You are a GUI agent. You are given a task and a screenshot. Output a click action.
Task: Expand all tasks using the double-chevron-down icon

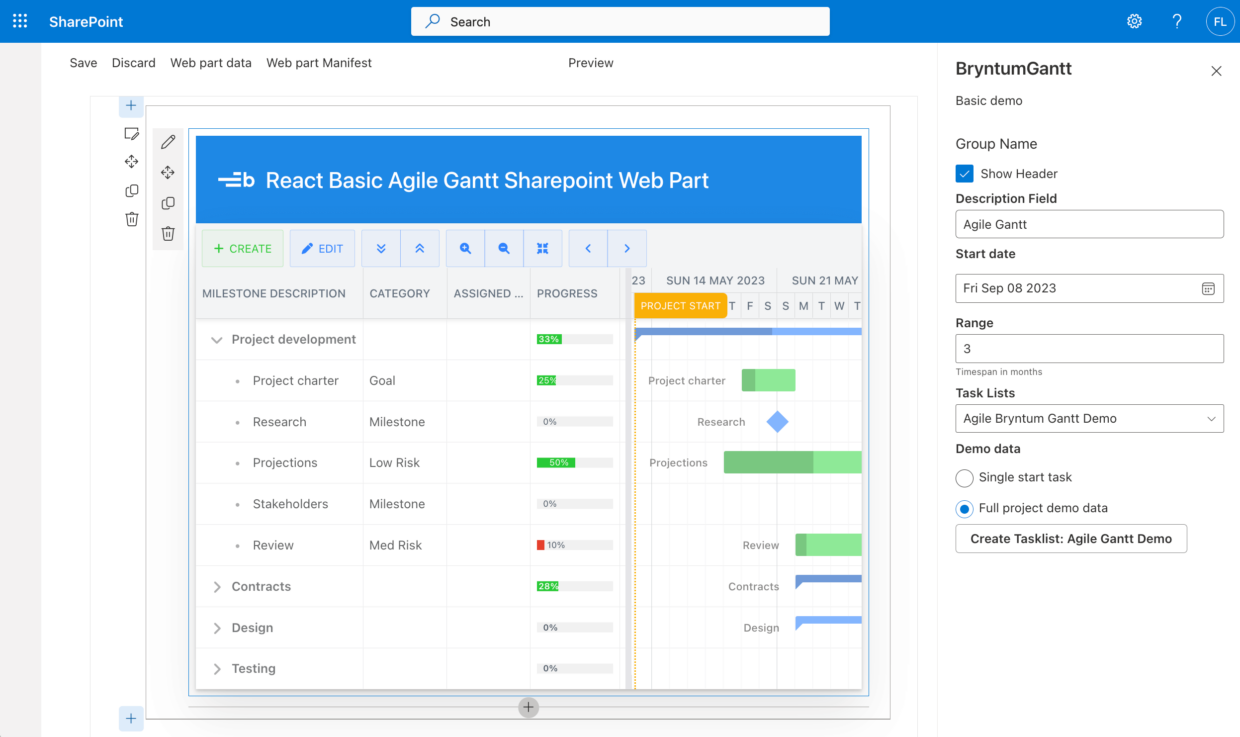(381, 248)
